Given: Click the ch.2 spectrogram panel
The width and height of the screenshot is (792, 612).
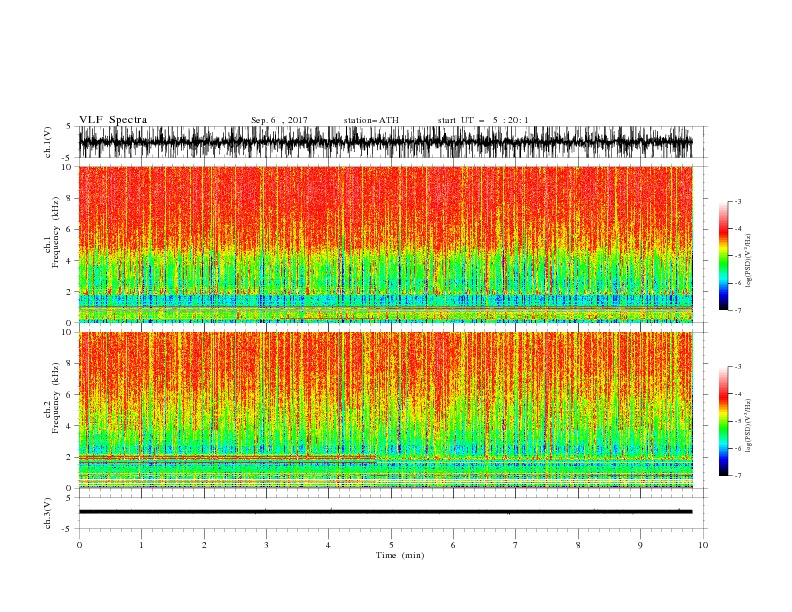Looking at the screenshot, I should [385, 410].
